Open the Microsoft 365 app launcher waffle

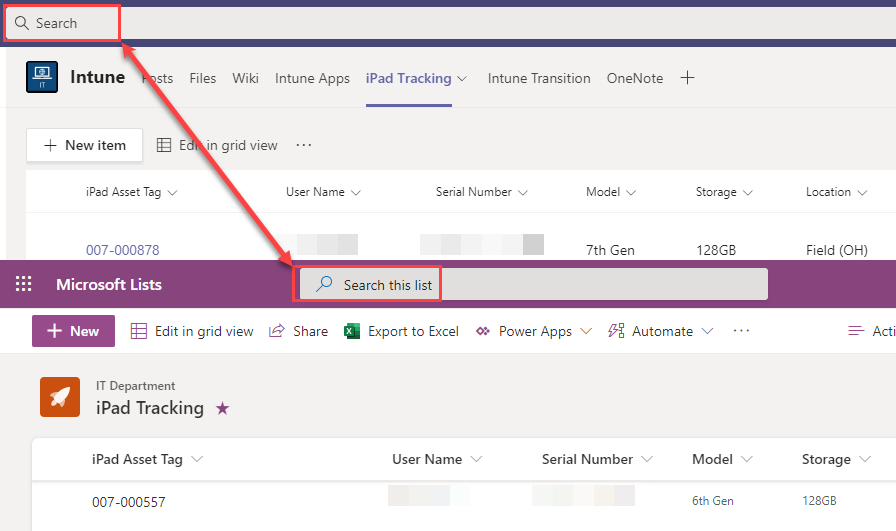(x=23, y=284)
